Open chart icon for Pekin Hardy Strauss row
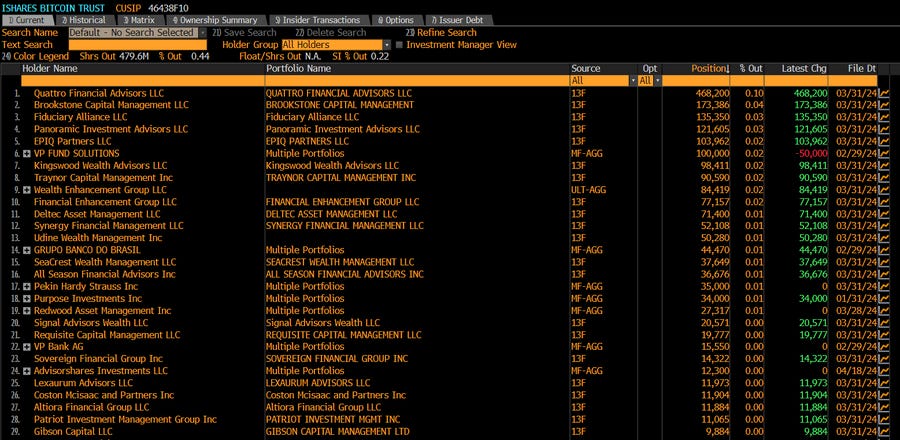Image resolution: width=900 pixels, height=440 pixels. coord(884,286)
